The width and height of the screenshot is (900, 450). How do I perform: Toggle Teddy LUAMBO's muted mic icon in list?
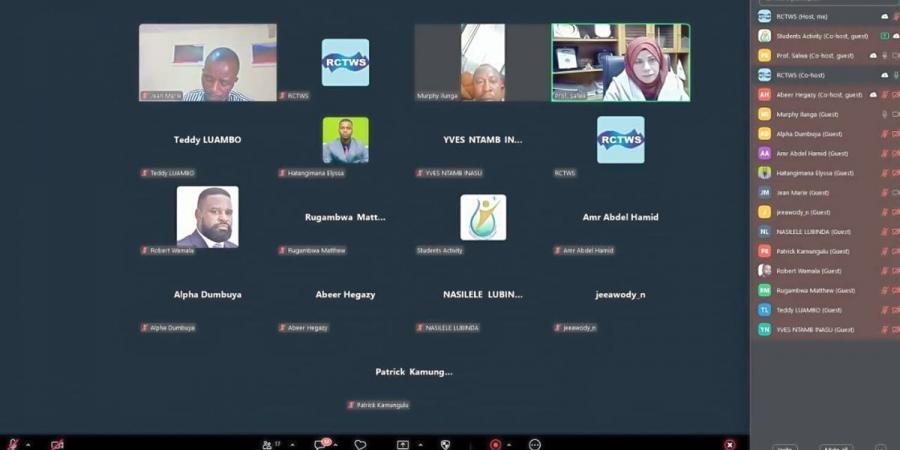coord(885,310)
